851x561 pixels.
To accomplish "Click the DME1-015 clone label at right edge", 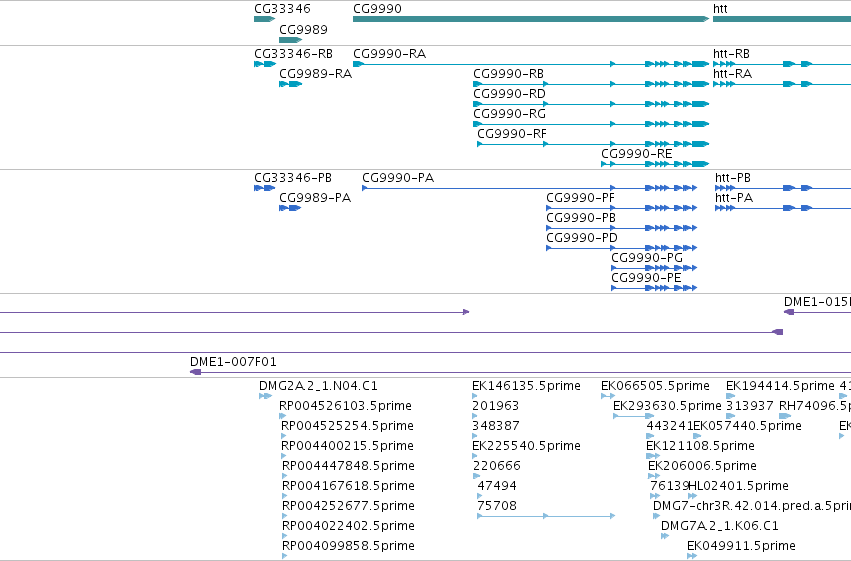I will (817, 302).
